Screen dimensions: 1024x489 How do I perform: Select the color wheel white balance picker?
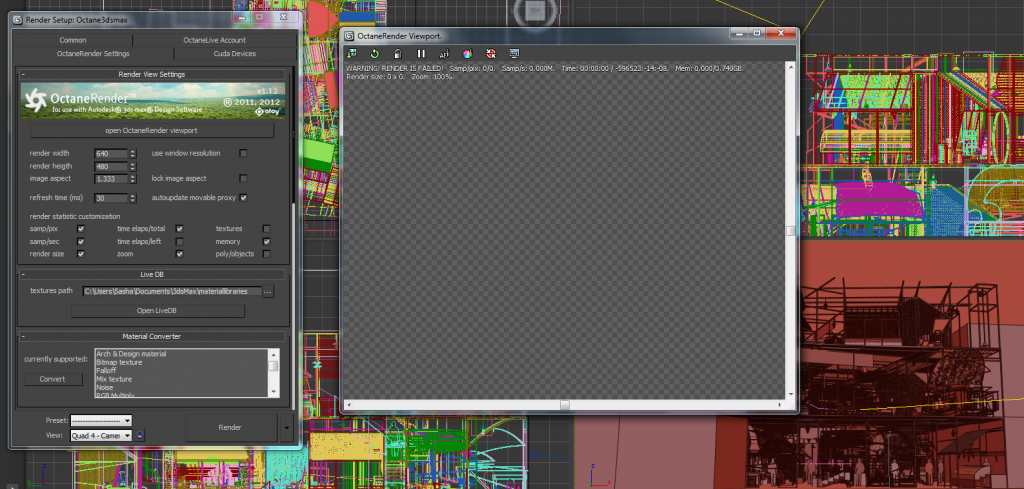[468, 54]
